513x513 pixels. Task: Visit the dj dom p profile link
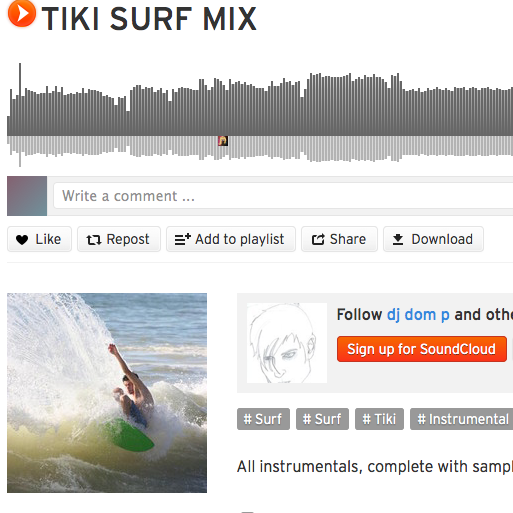tap(418, 315)
